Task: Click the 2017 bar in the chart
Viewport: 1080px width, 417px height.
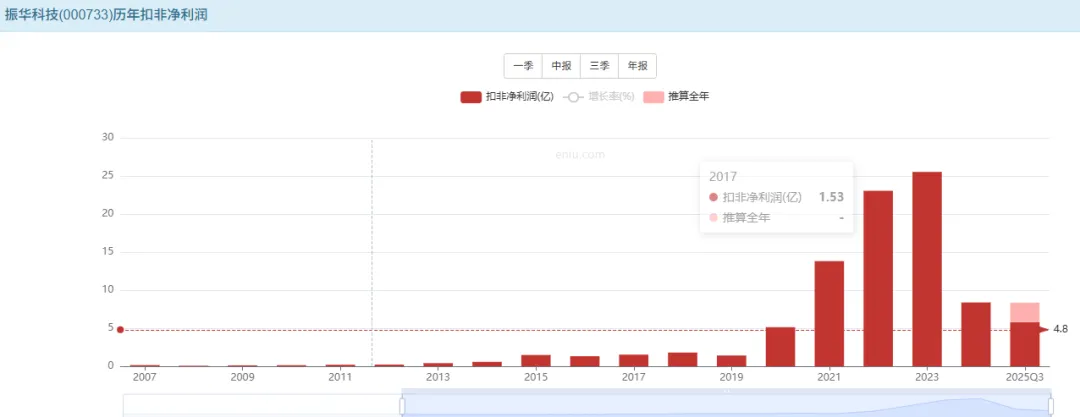Action: click(634, 360)
